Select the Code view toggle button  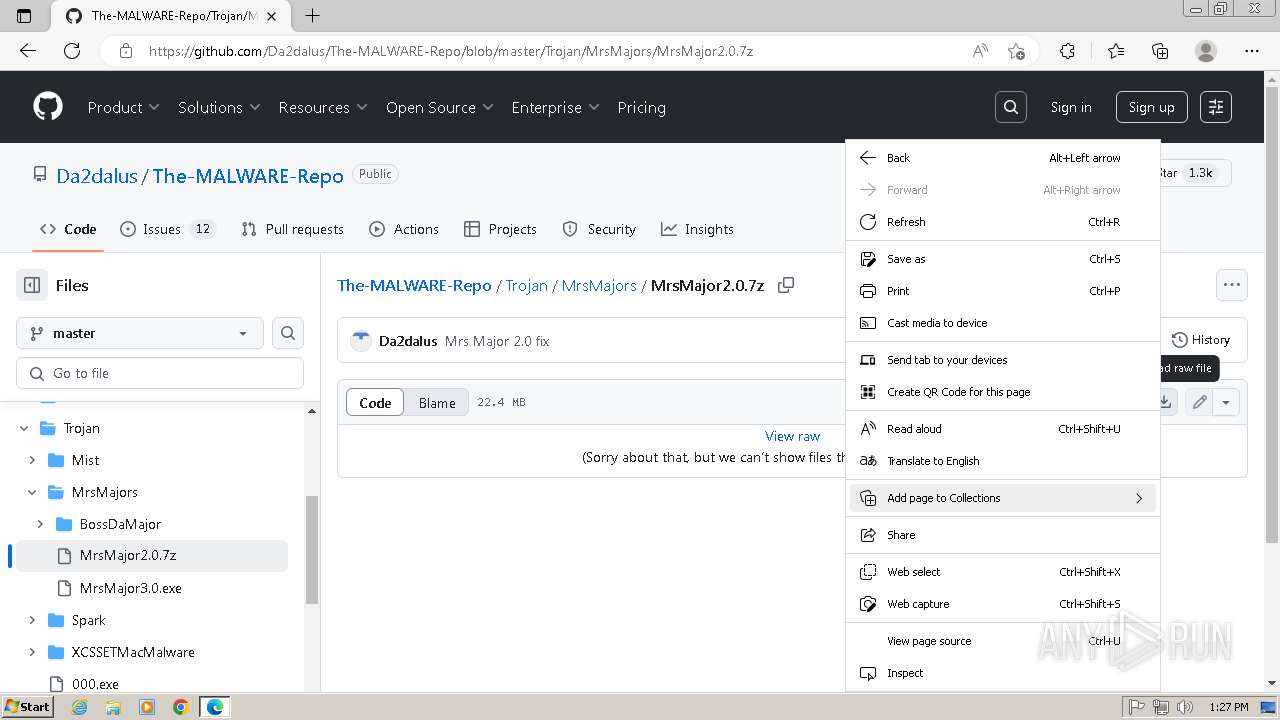click(x=375, y=402)
